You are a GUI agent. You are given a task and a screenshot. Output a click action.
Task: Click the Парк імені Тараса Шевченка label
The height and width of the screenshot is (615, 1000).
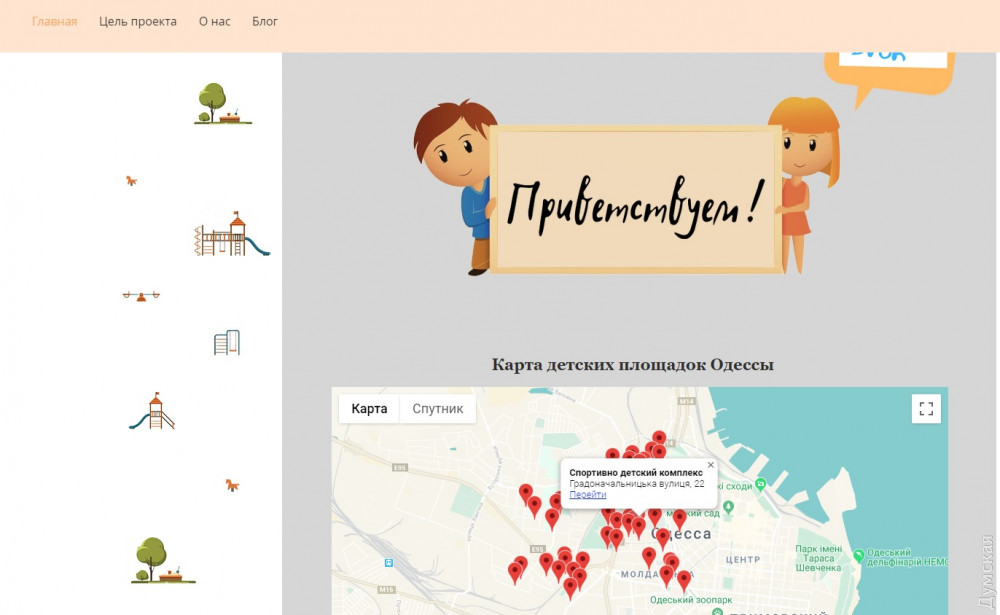(x=819, y=558)
